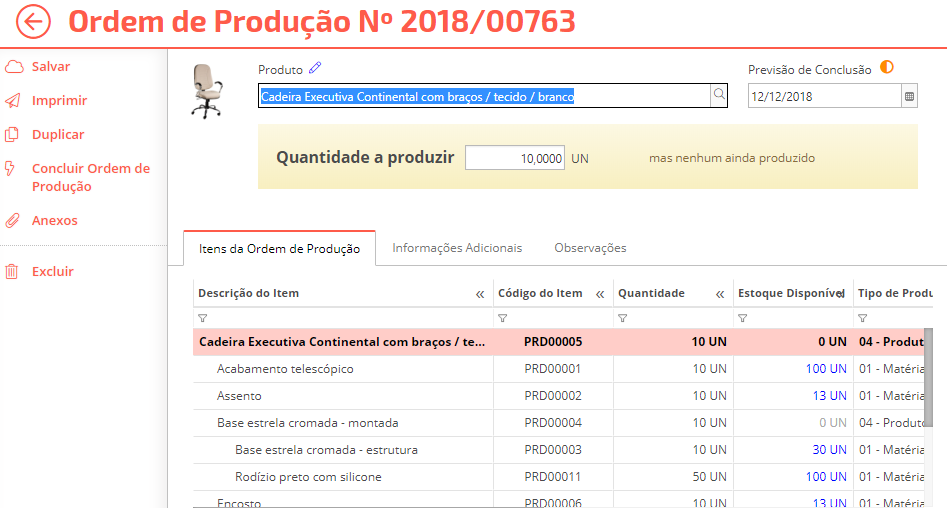Click half-circle status icon beside Previsão de Conclusão
Image resolution: width=947 pixels, height=508 pixels.
coord(886,68)
